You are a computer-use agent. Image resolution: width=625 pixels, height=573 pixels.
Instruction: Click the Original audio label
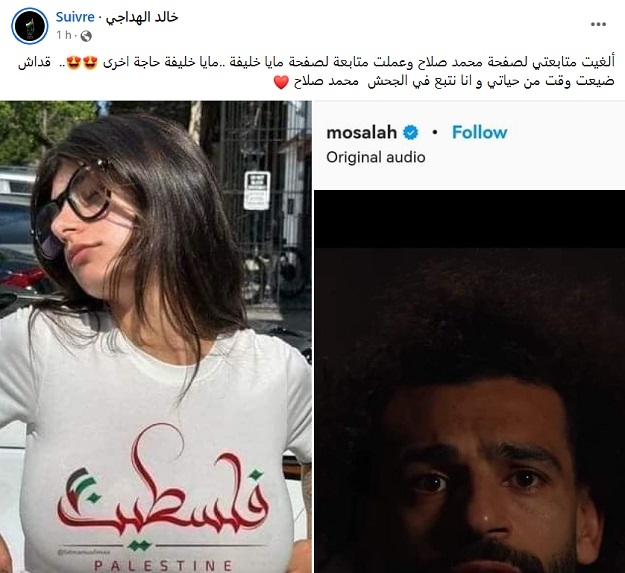pyautogui.click(x=375, y=157)
